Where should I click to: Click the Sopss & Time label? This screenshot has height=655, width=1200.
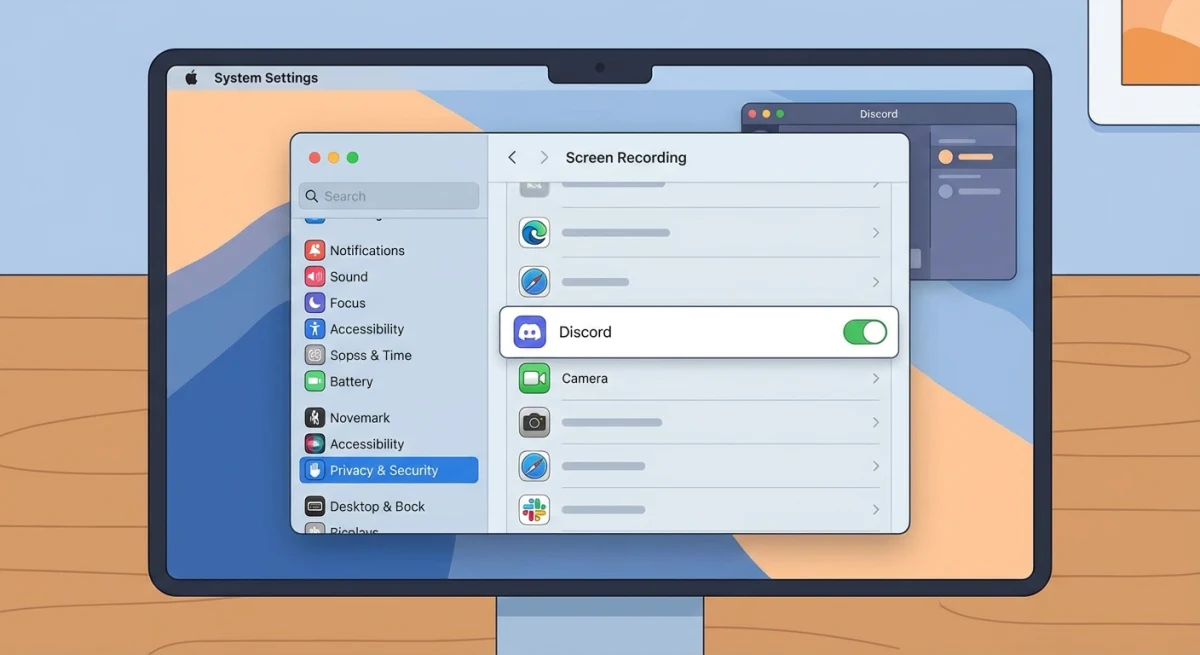[x=371, y=355]
